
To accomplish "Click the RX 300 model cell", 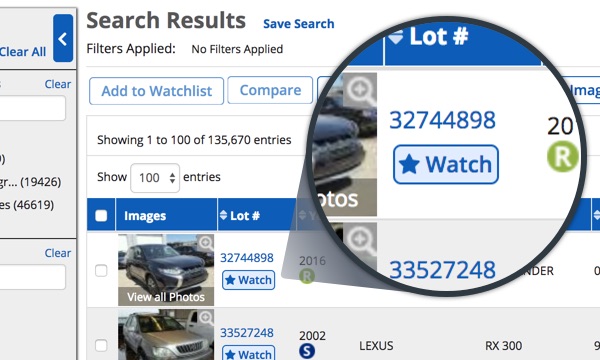I will point(504,345).
